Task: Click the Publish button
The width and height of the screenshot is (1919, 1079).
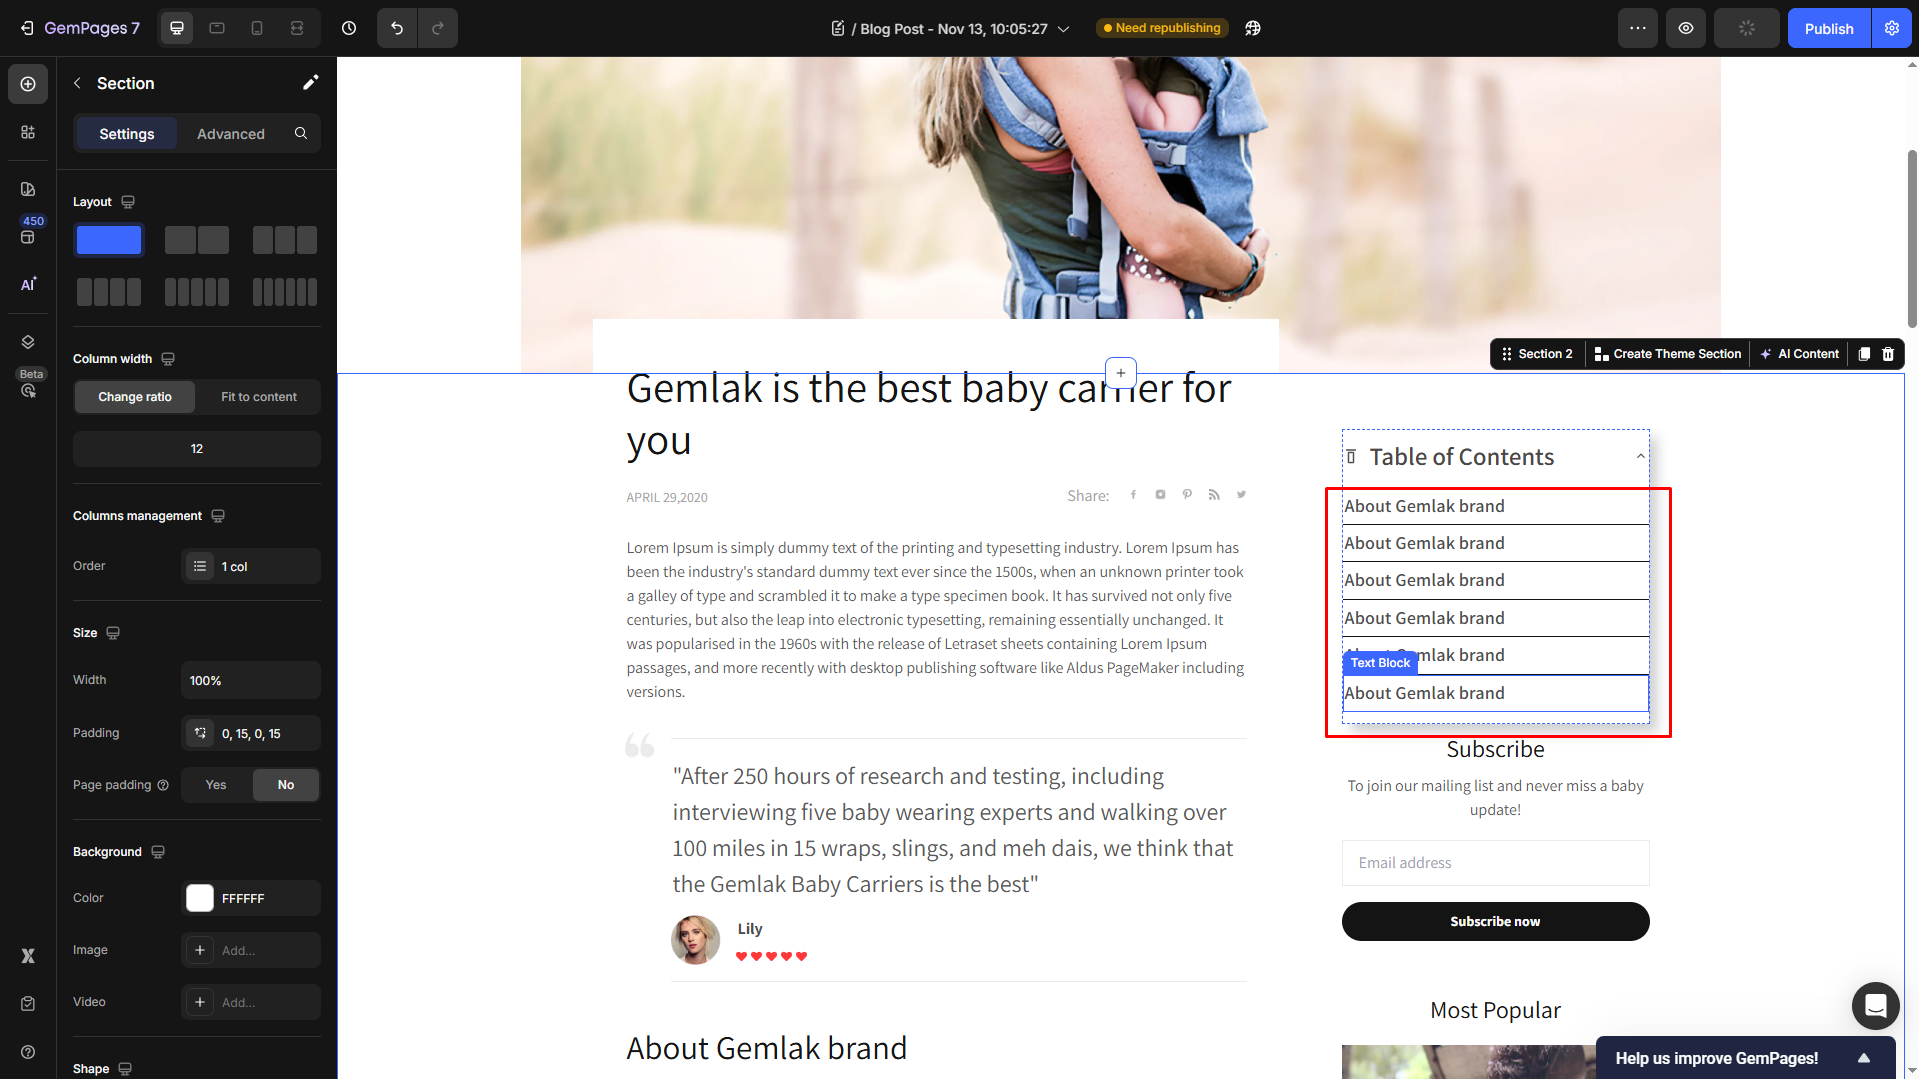Action: point(1828,28)
